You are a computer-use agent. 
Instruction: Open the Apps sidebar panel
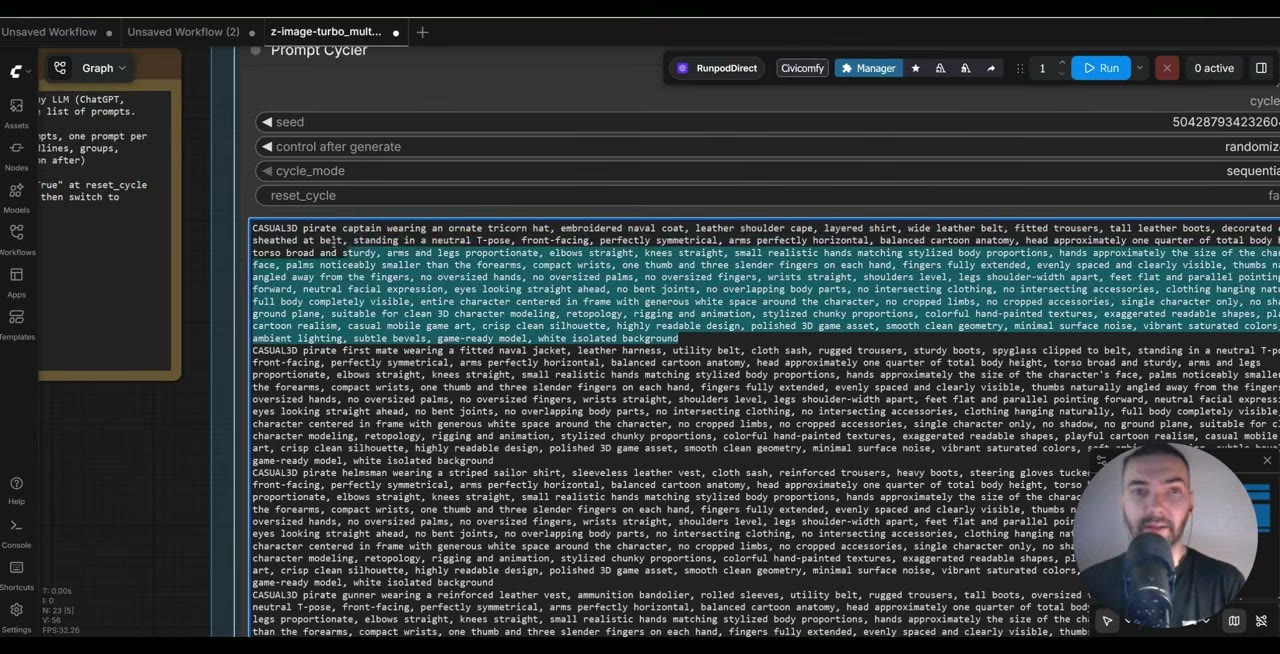pyautogui.click(x=16, y=281)
